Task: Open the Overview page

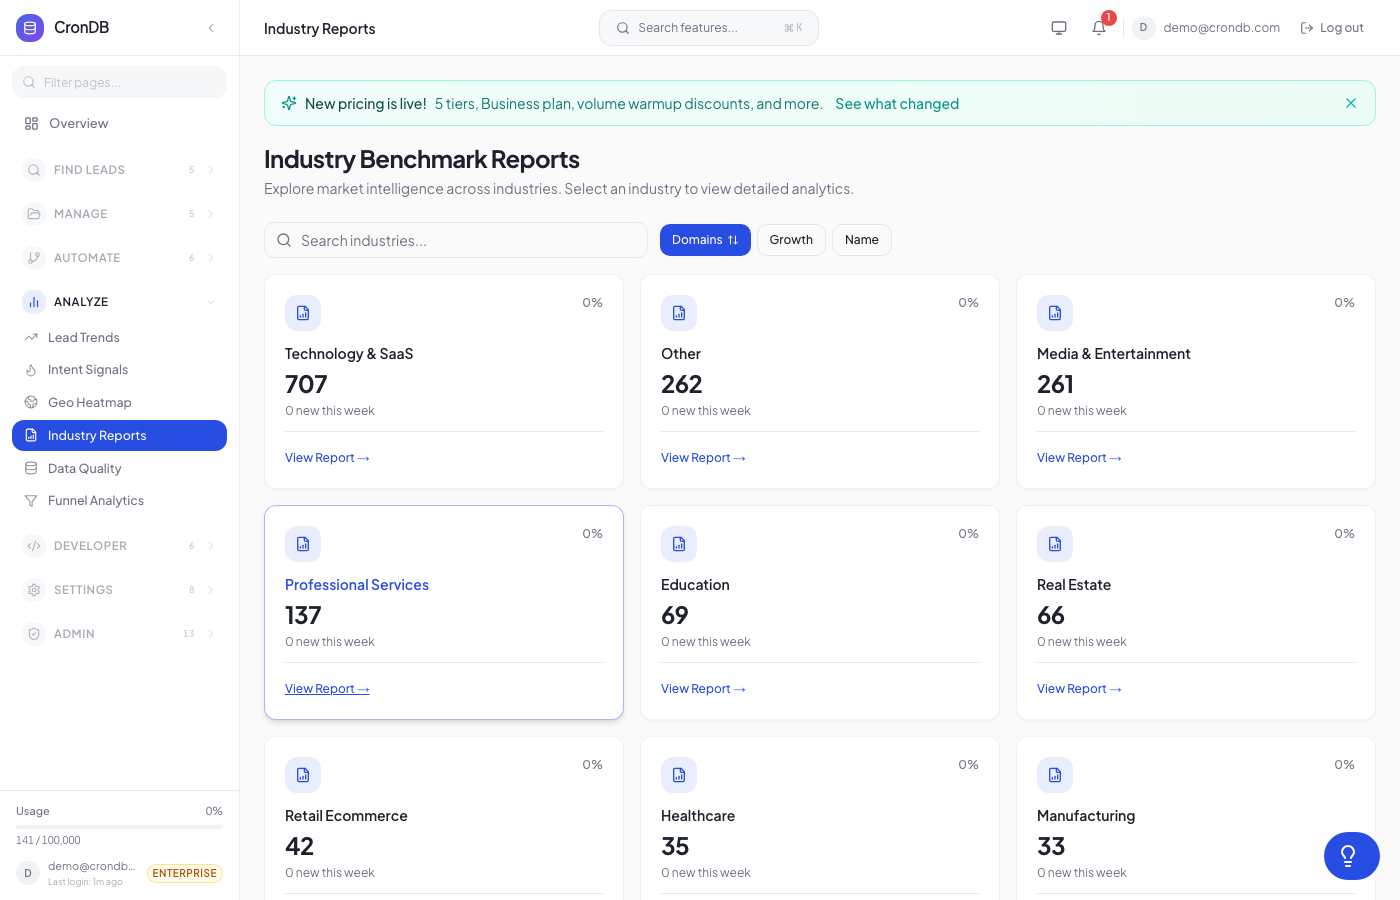Action: 119,124
